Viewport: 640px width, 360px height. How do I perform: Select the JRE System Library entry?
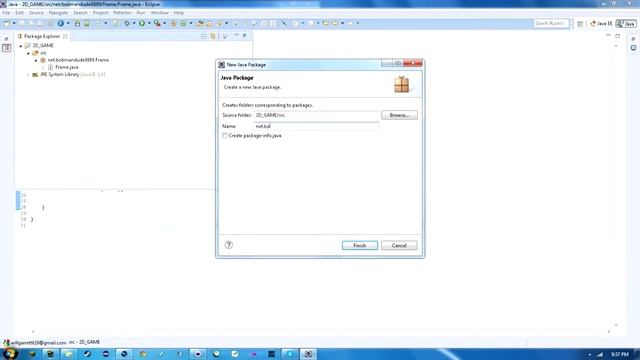69,74
